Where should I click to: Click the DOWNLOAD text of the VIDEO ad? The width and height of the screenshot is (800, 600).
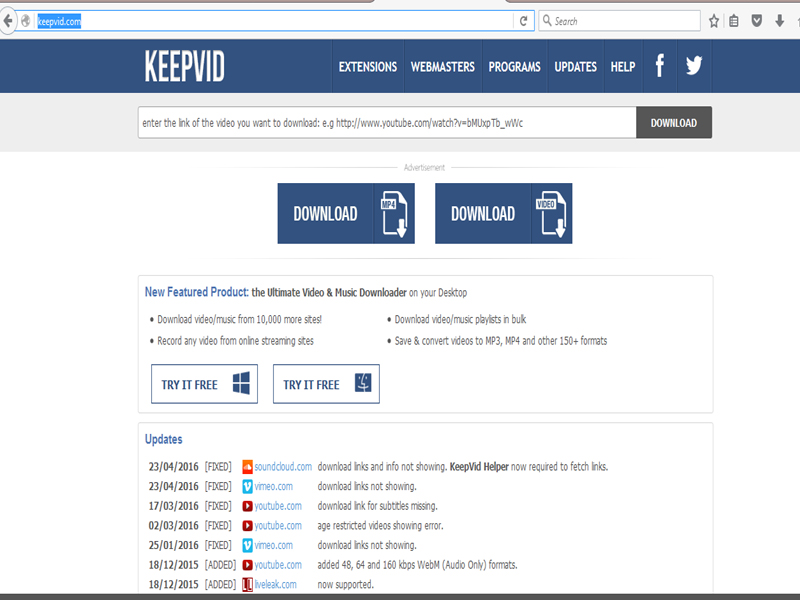483,214
